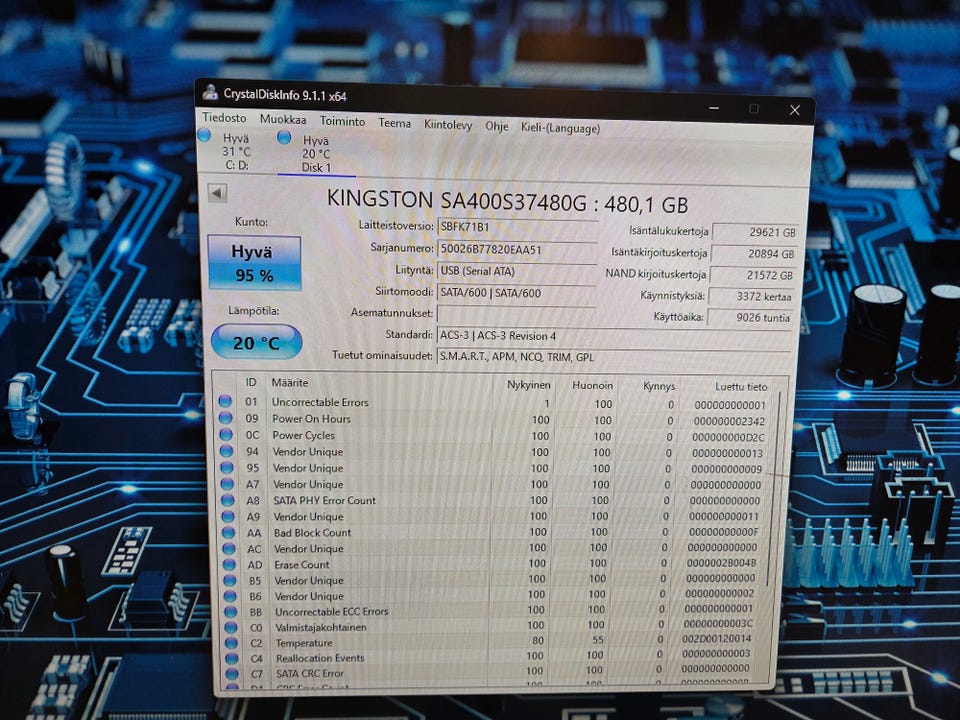Screen dimensions: 960x720
Task: Click the NAND kirjoituskertoja value 21572 GB
Action: click(x=752, y=275)
